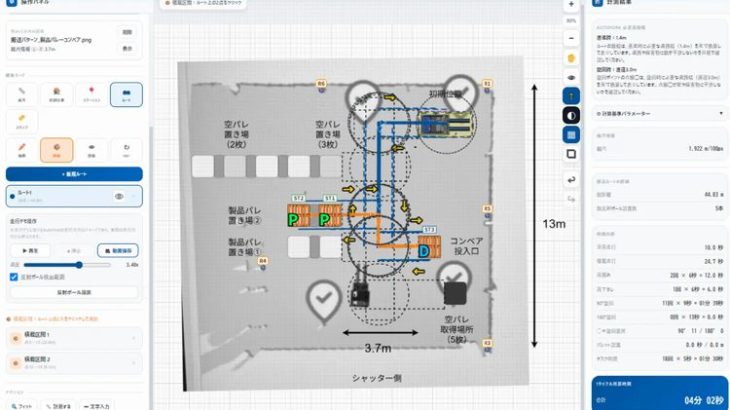
Task: Click the zoom out minus button
Action: pos(571,39)
